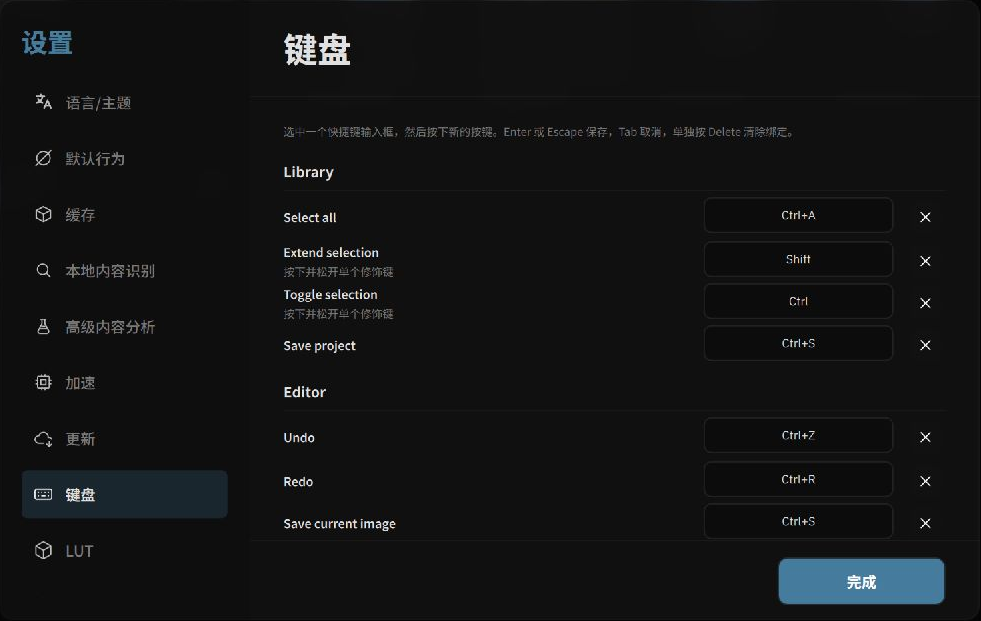Focus the Extend selection Shift shortcut field
The height and width of the screenshot is (621, 981).
click(x=798, y=259)
